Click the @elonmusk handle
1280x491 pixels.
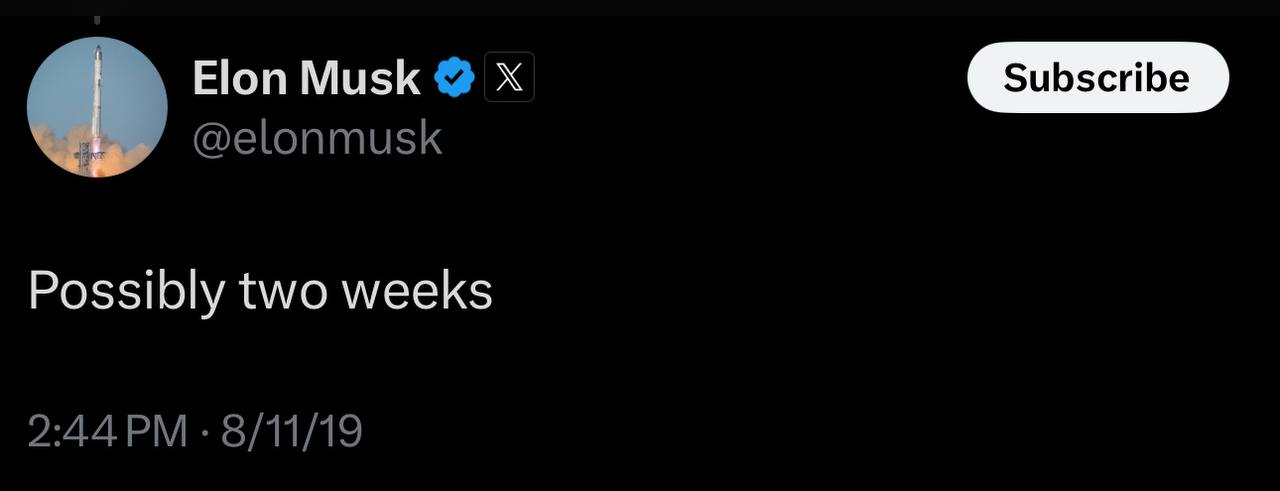coord(316,137)
